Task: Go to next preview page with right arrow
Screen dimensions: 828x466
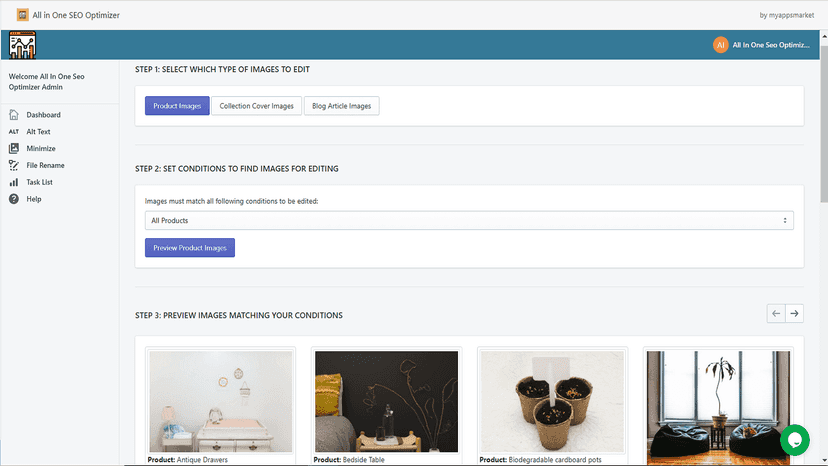Action: pos(794,314)
